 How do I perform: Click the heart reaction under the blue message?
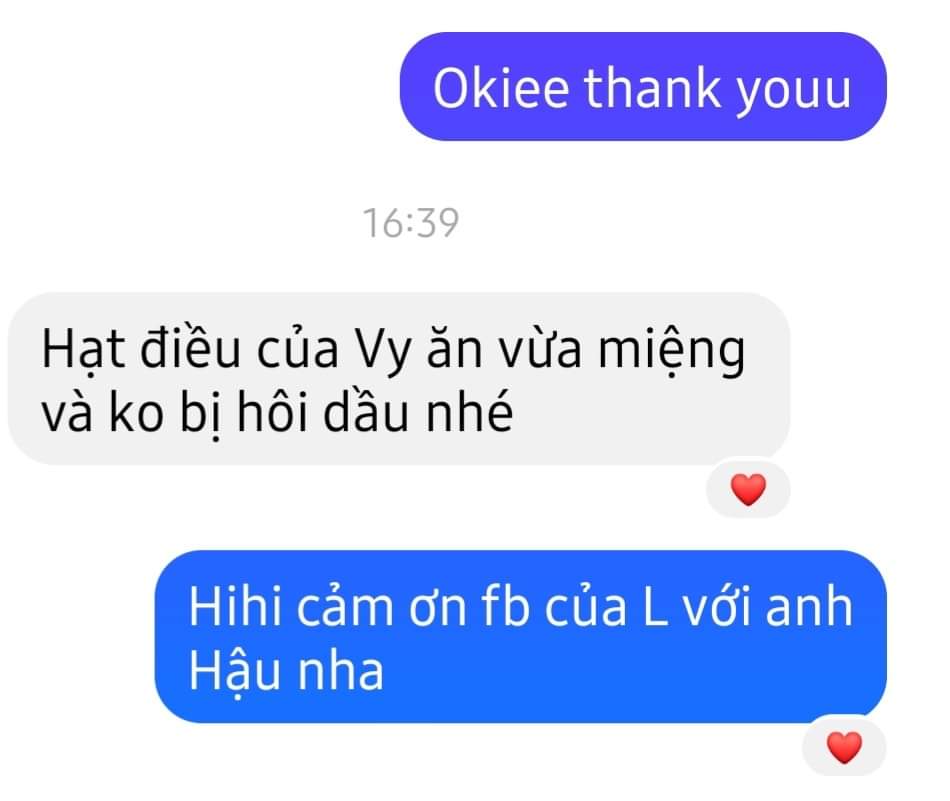pyautogui.click(x=844, y=747)
